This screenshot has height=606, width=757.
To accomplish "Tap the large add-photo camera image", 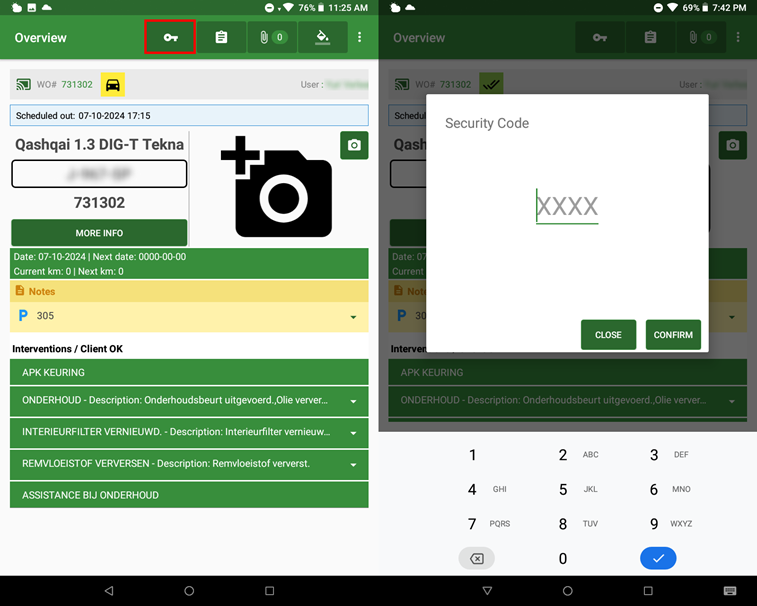I will click(x=278, y=189).
